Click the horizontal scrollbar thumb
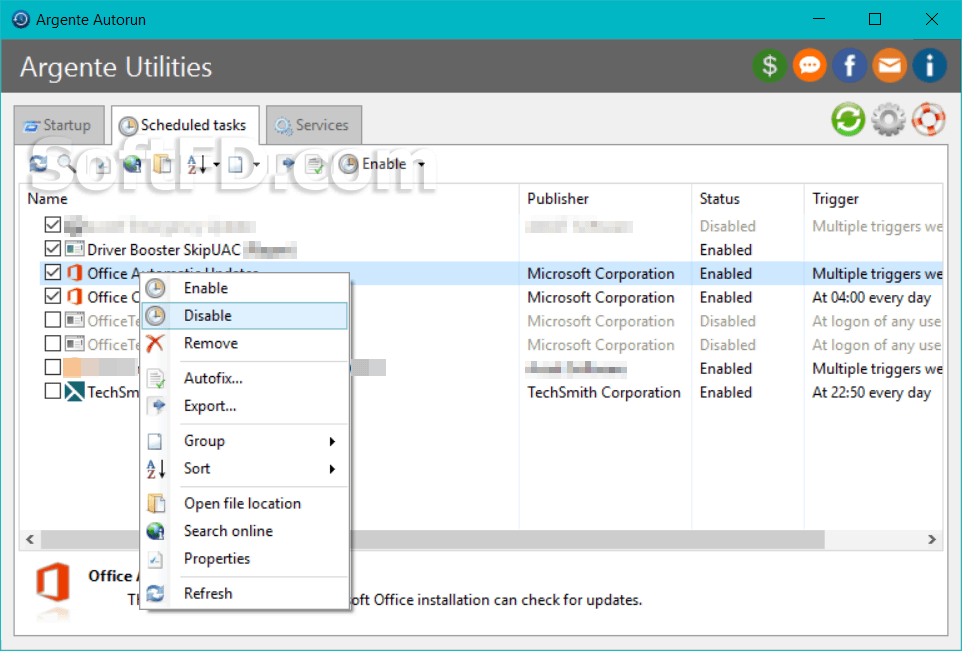Image resolution: width=962 pixels, height=651 pixels. [x=433, y=539]
